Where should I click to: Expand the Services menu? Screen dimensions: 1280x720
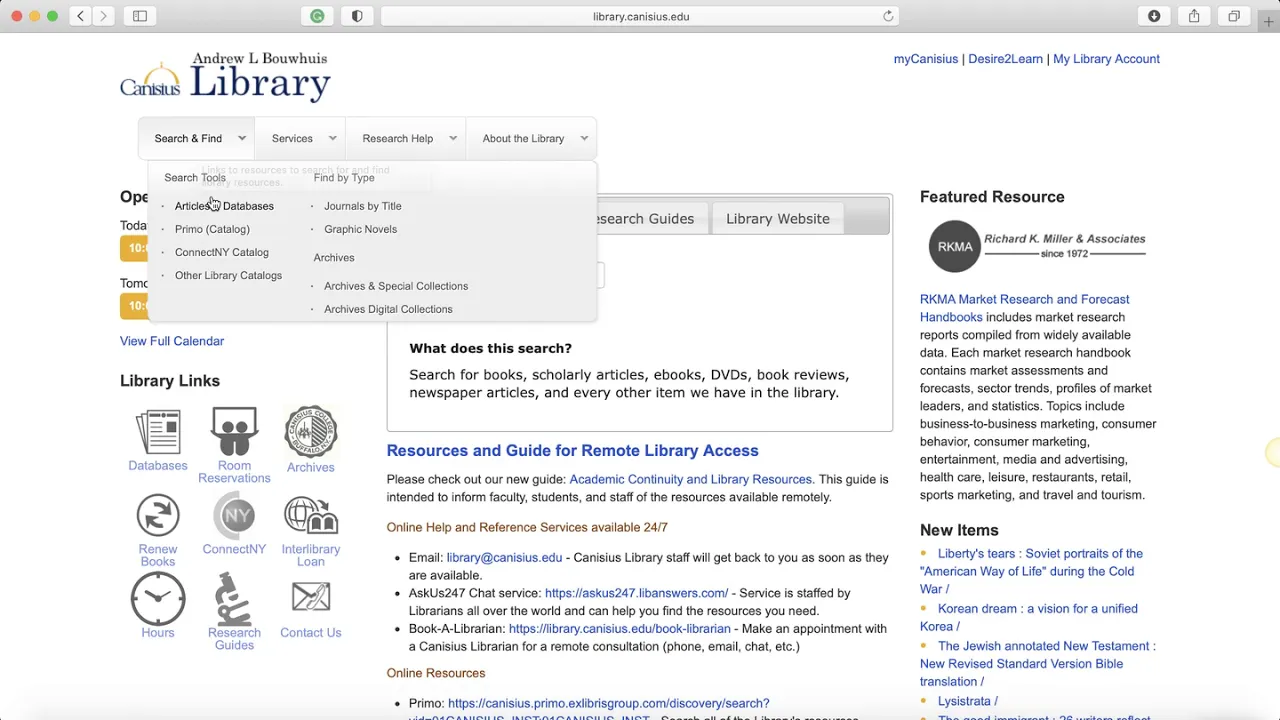click(302, 139)
